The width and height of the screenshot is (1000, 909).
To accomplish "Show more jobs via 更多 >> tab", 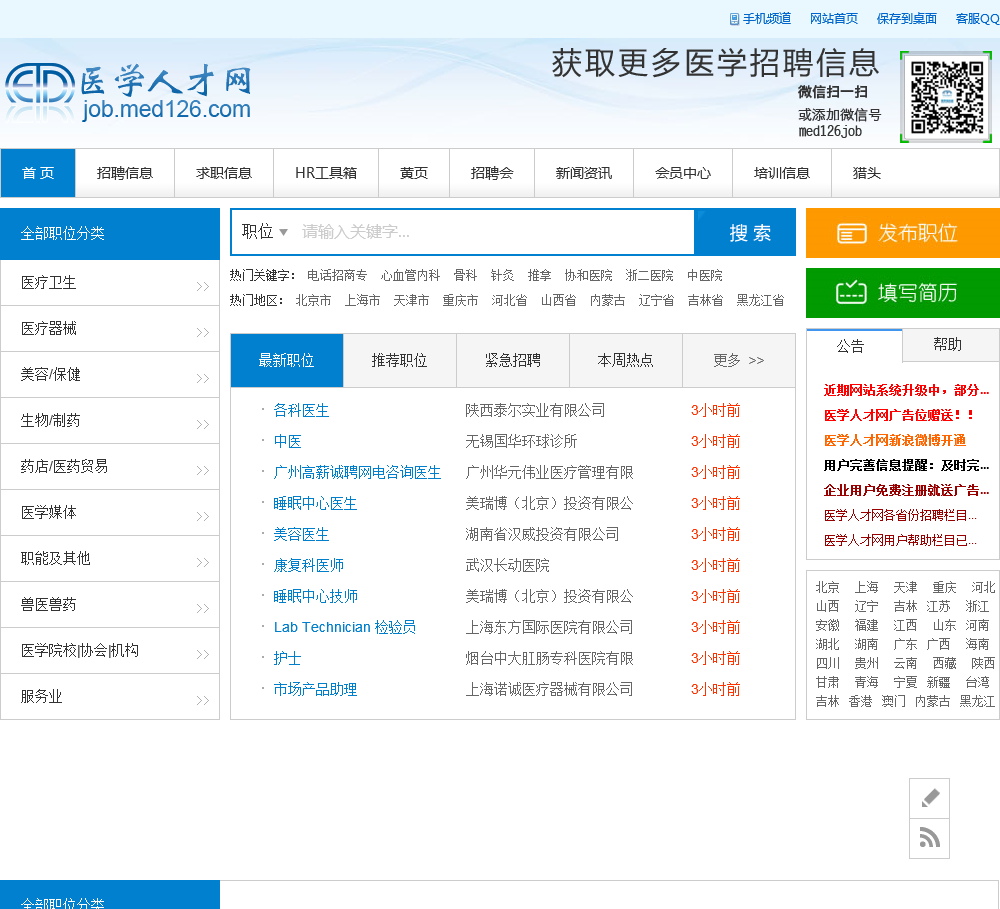I will point(738,360).
